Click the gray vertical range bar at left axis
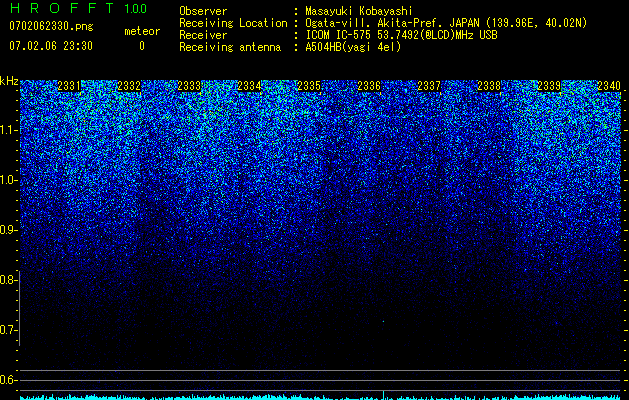This screenshot has width=629, height=400. pyautogui.click(x=20, y=308)
